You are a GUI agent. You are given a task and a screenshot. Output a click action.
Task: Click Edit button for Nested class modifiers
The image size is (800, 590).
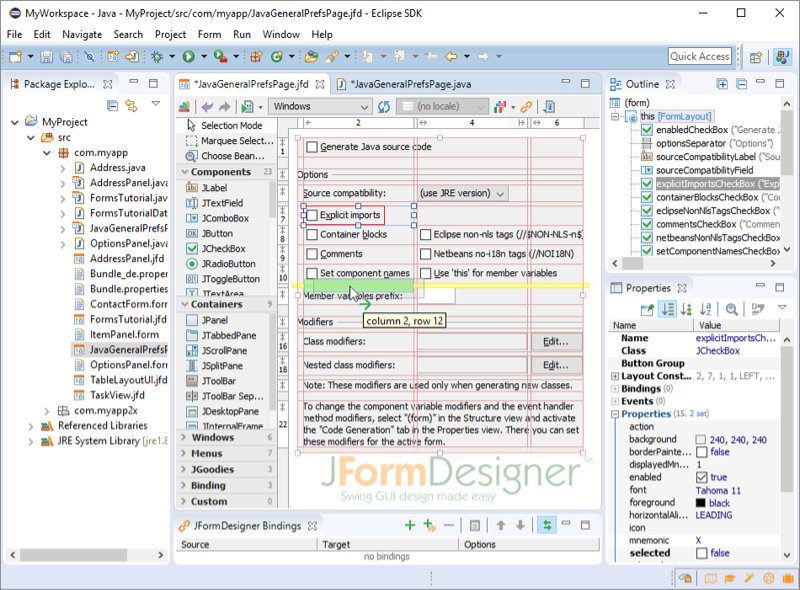[556, 365]
